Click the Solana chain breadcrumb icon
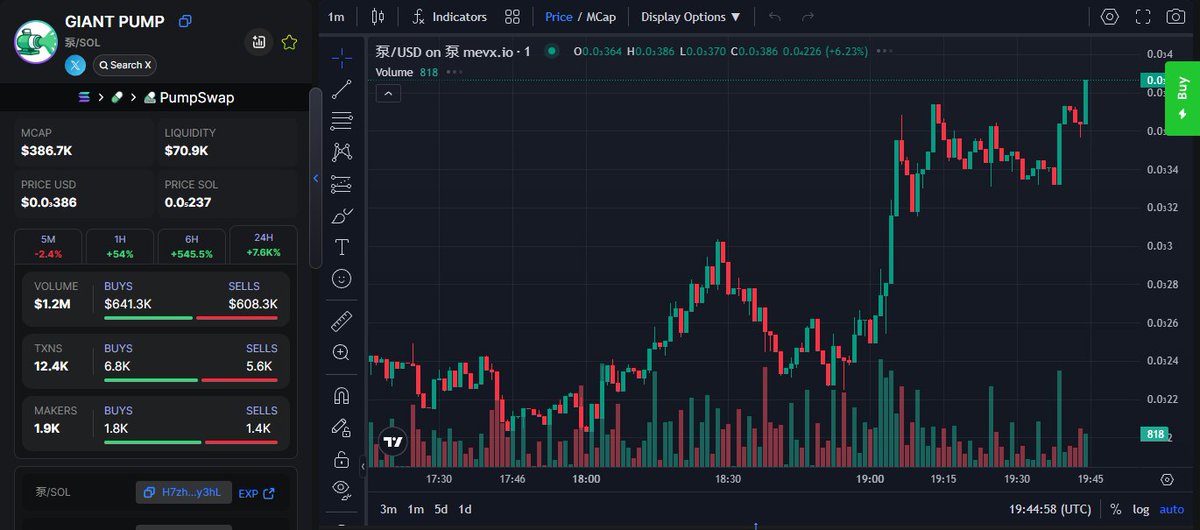Image resolution: width=1200 pixels, height=530 pixels. [x=84, y=98]
